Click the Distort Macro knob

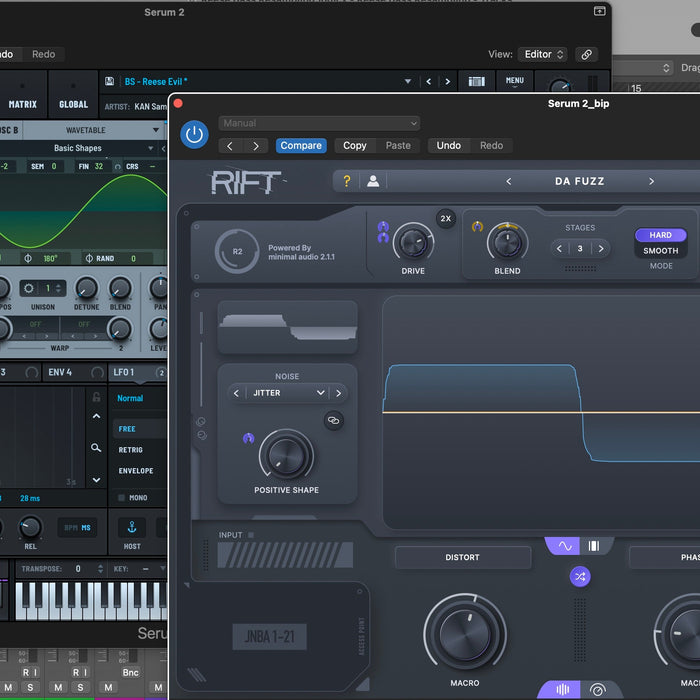(465, 634)
